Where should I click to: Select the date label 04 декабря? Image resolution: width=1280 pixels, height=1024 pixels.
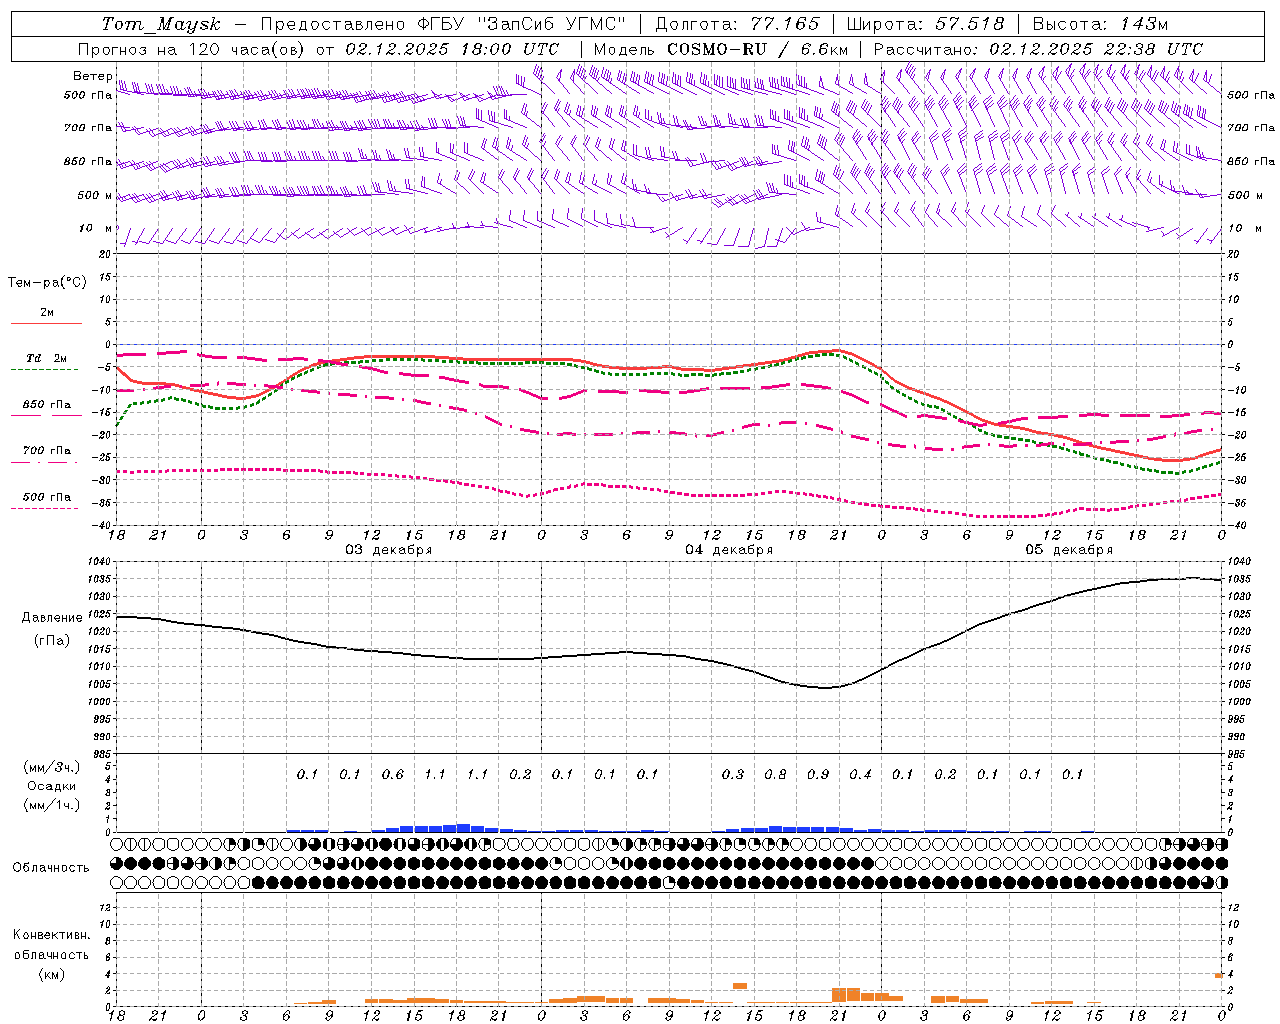pyautogui.click(x=729, y=550)
